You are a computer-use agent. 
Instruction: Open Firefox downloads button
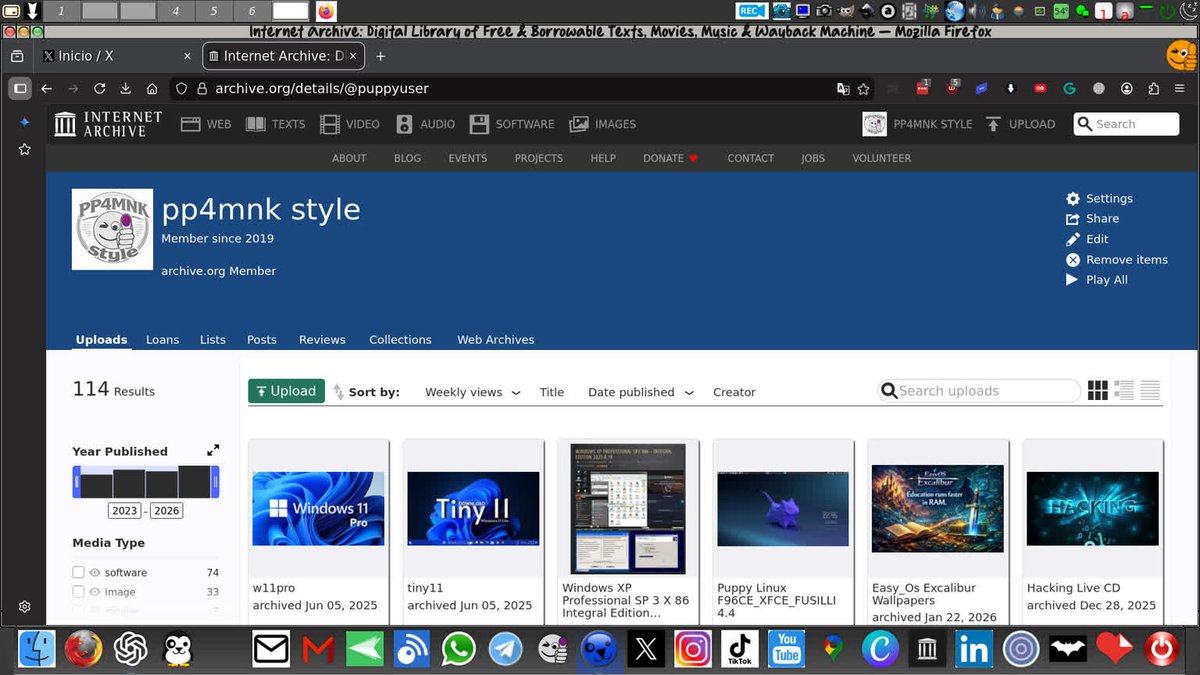125,88
